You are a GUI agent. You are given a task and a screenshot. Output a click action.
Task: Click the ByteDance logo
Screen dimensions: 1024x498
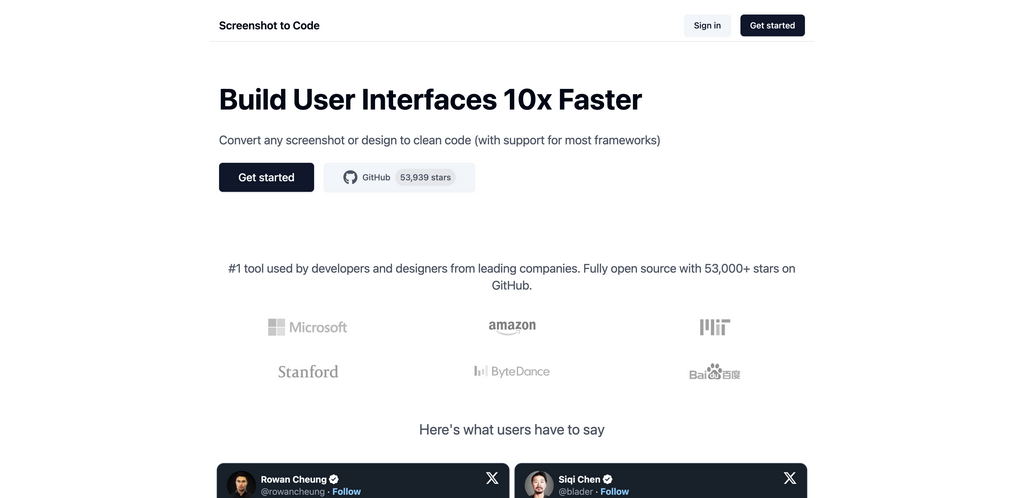point(512,371)
